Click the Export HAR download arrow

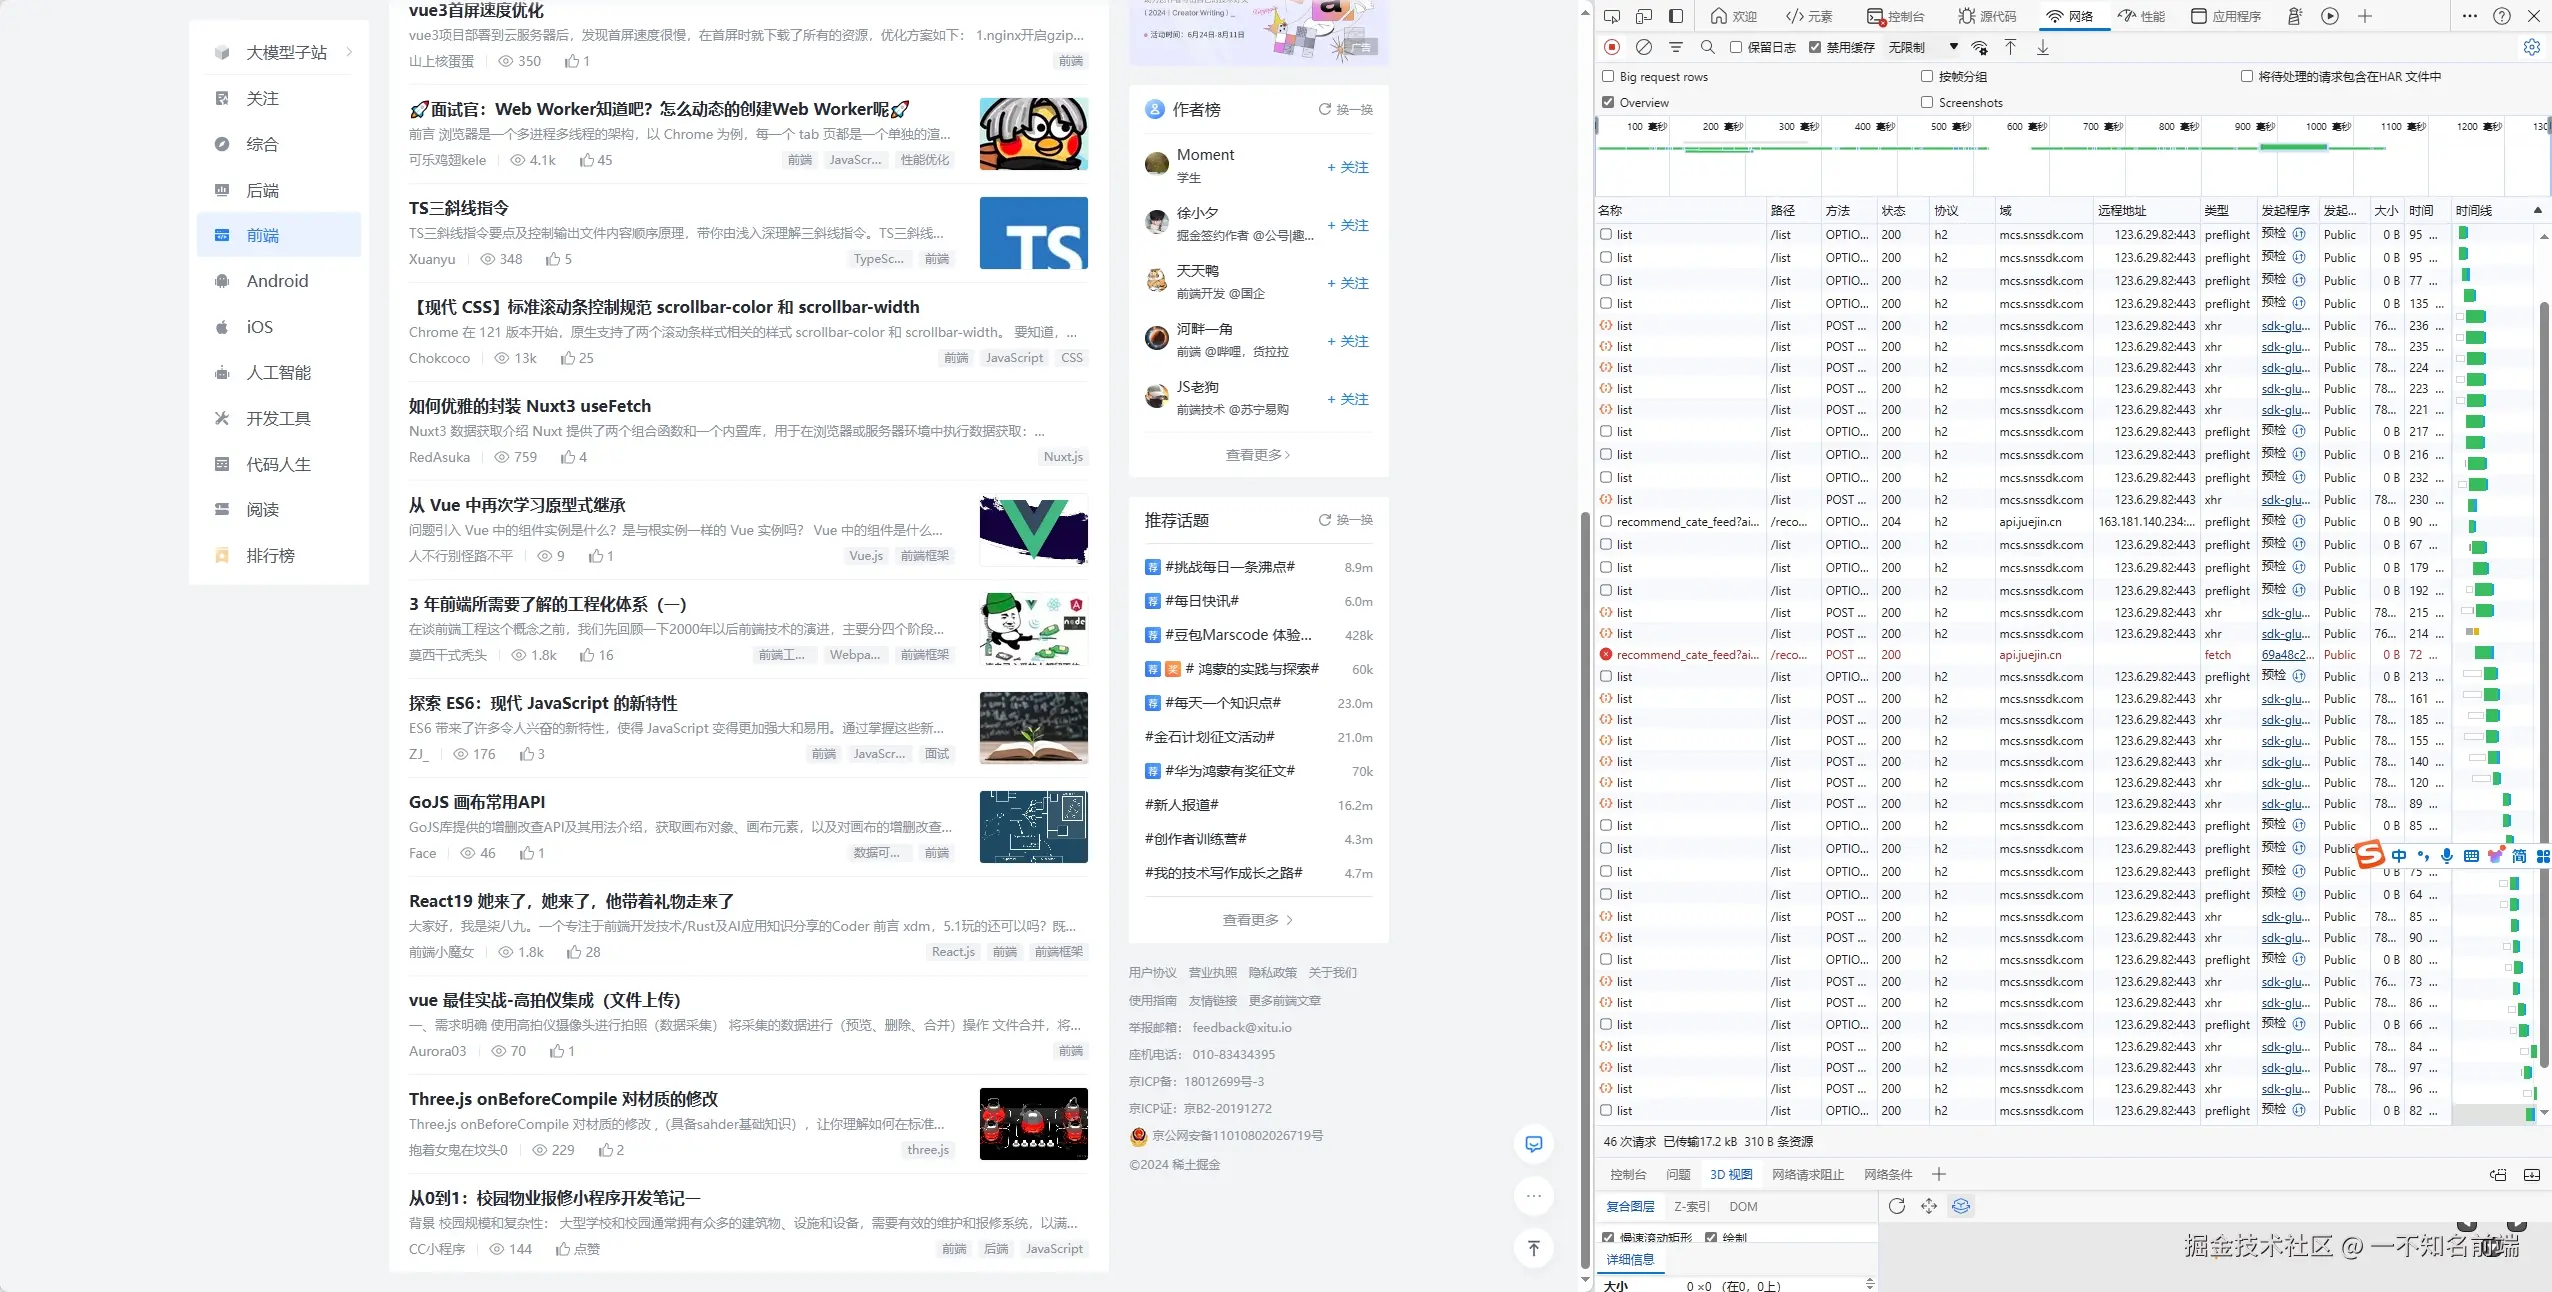click(x=2043, y=47)
